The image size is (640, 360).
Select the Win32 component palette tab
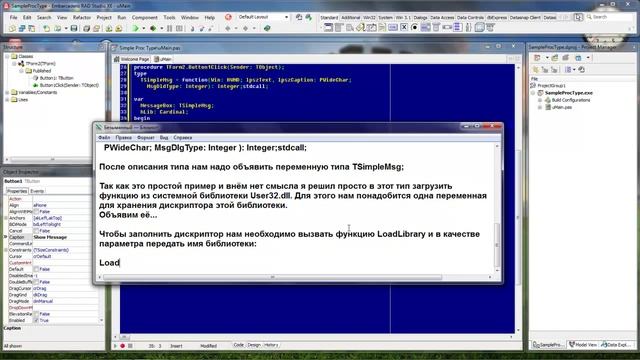tap(369, 18)
